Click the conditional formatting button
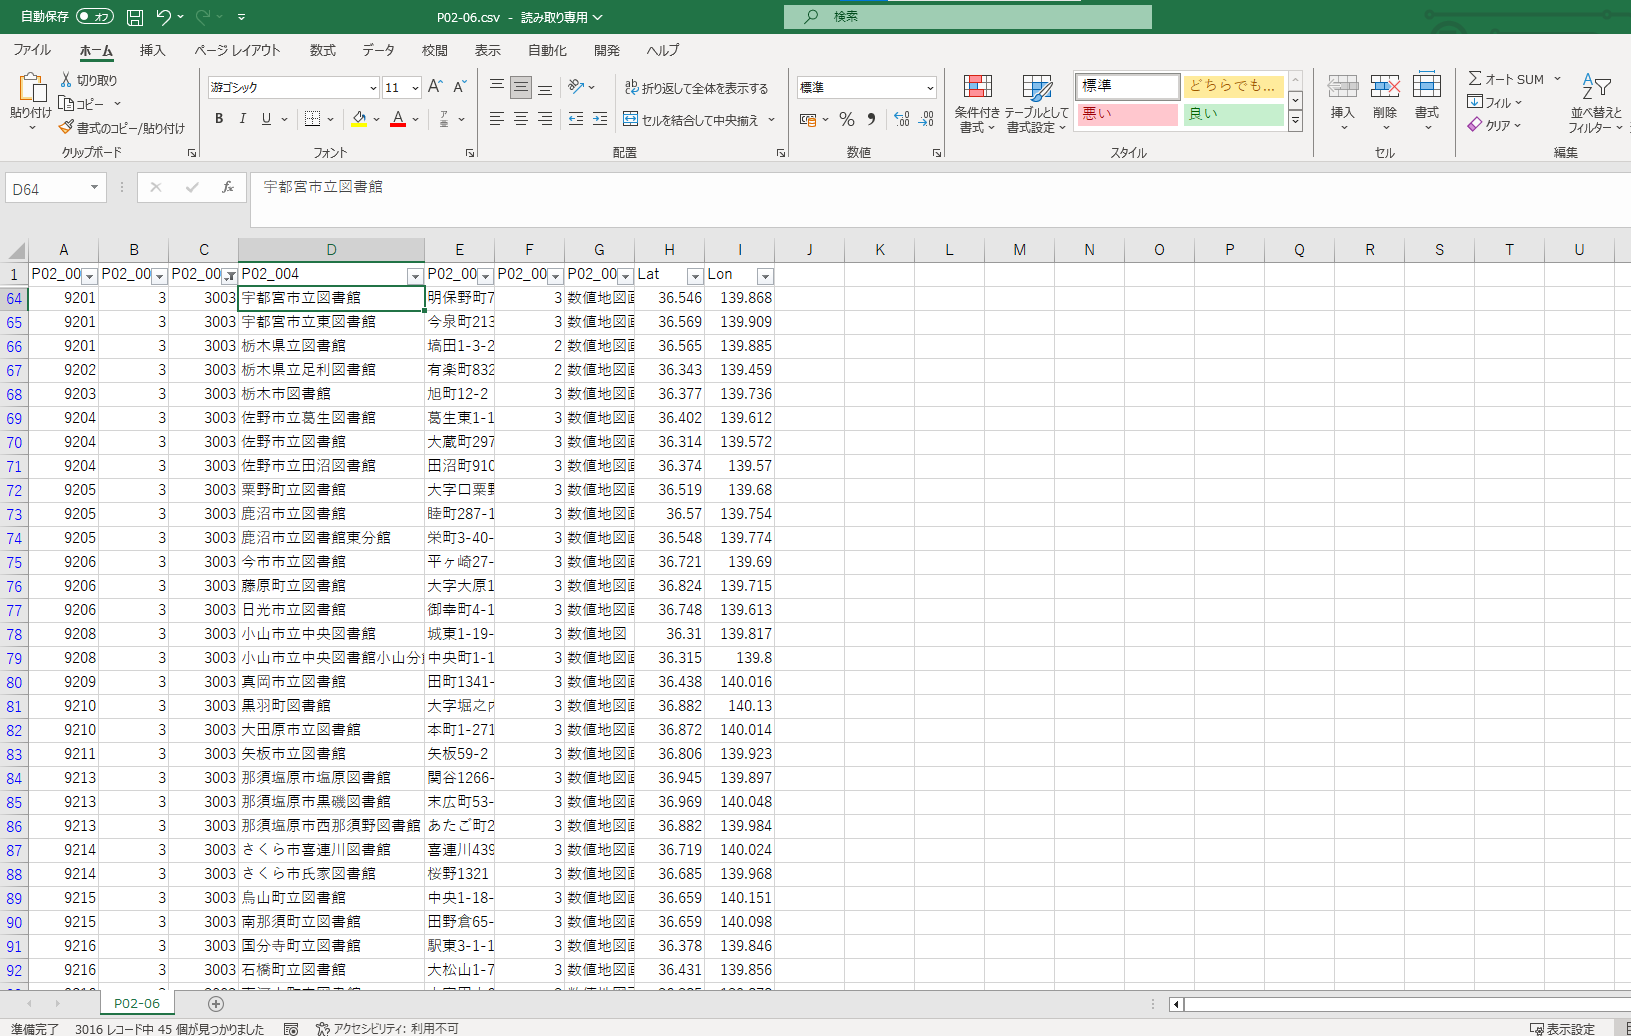The width and height of the screenshot is (1631, 1036). (977, 103)
